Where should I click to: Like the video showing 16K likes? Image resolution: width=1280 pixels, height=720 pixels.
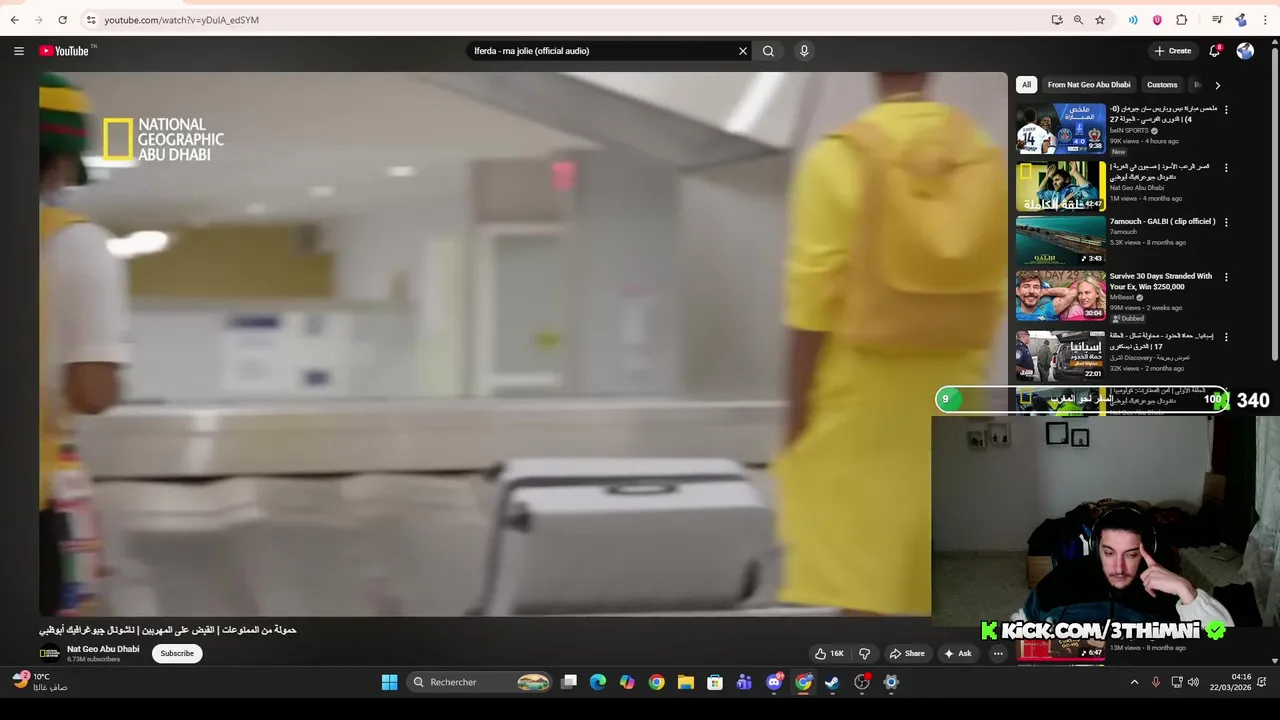[x=829, y=654]
